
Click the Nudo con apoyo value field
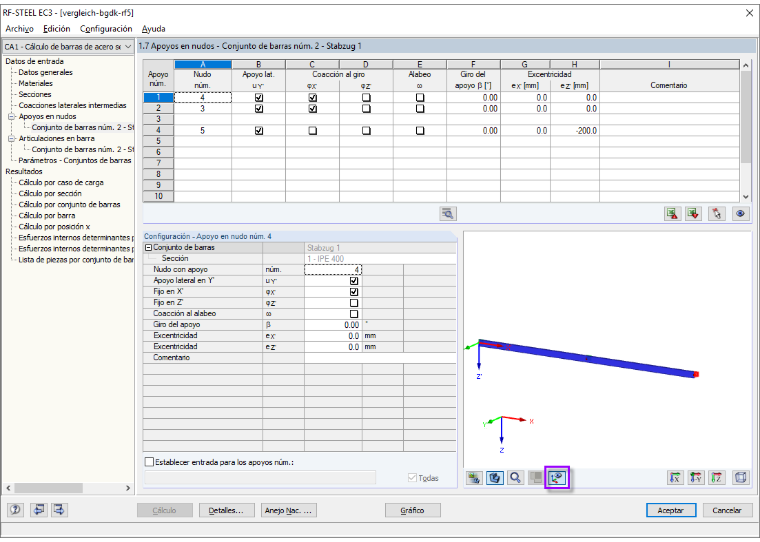tap(333, 270)
